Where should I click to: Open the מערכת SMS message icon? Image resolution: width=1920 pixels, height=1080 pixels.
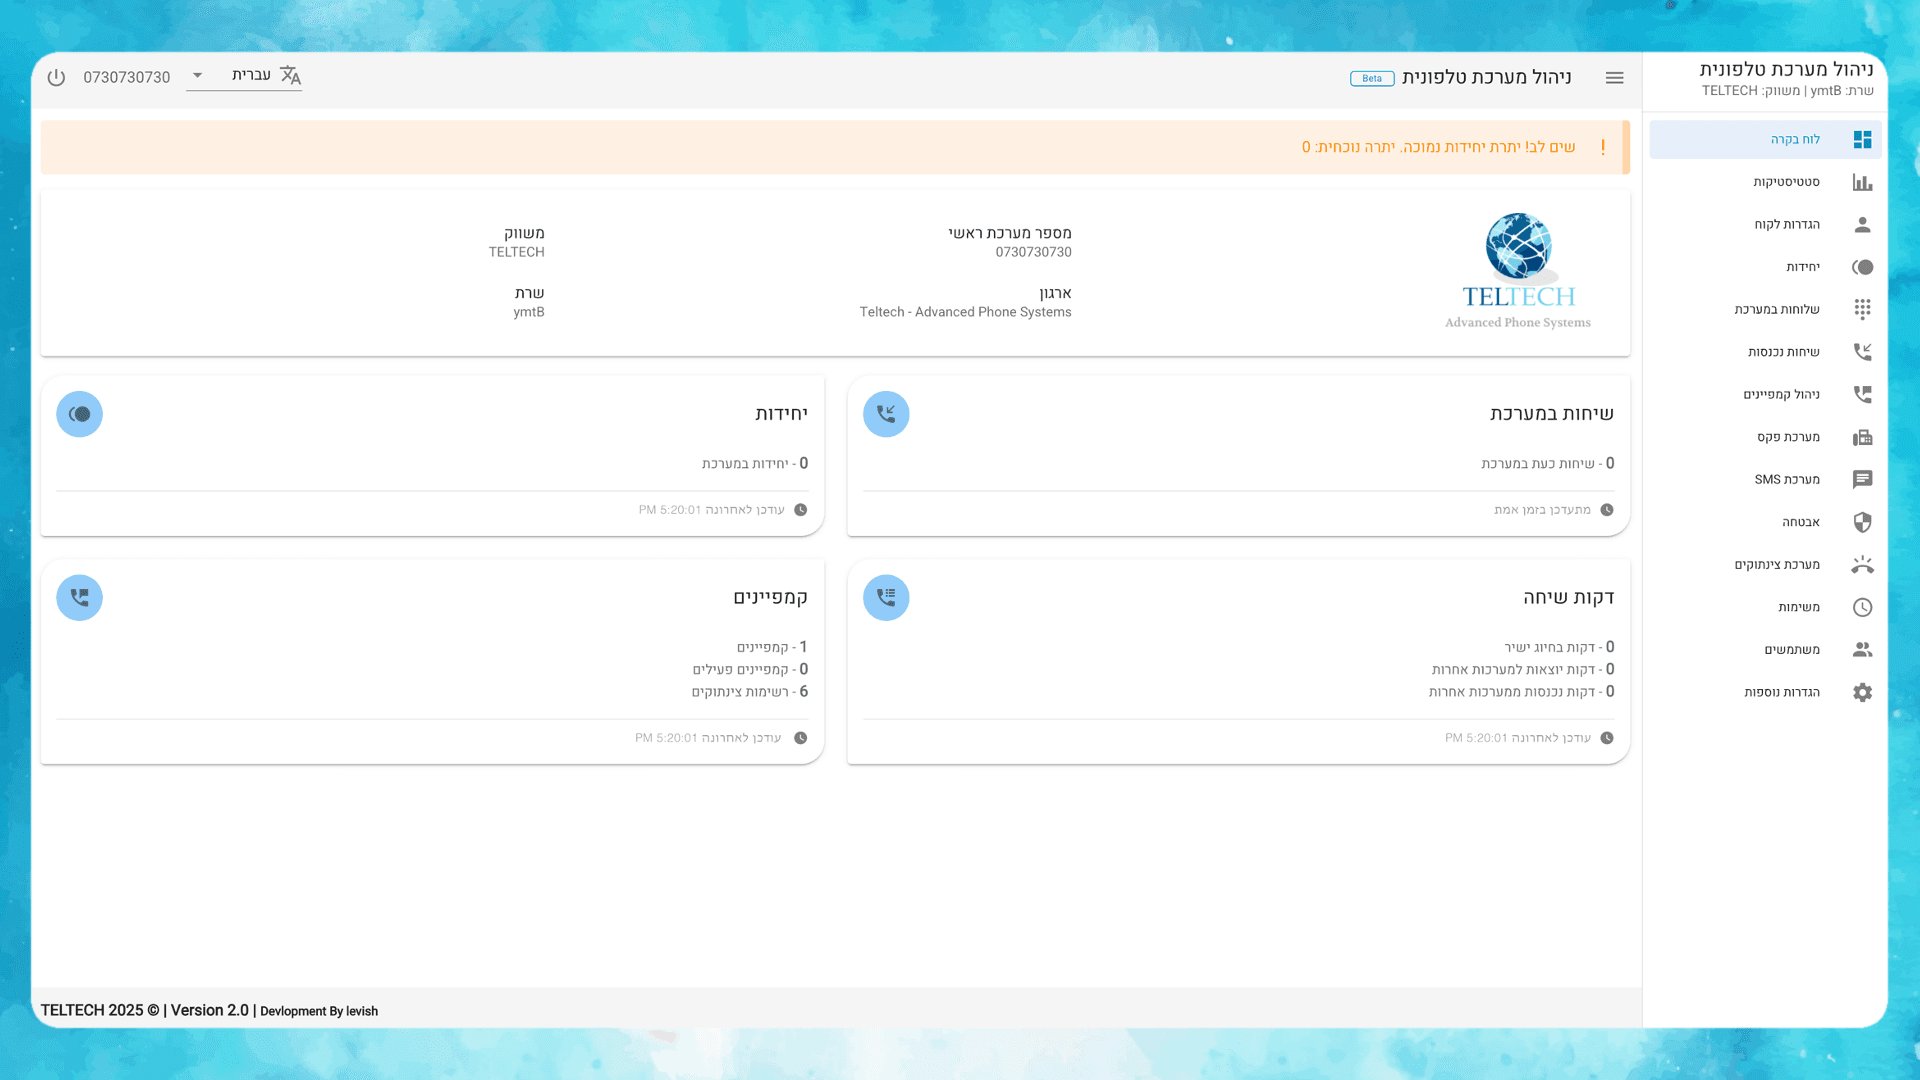(x=1861, y=479)
